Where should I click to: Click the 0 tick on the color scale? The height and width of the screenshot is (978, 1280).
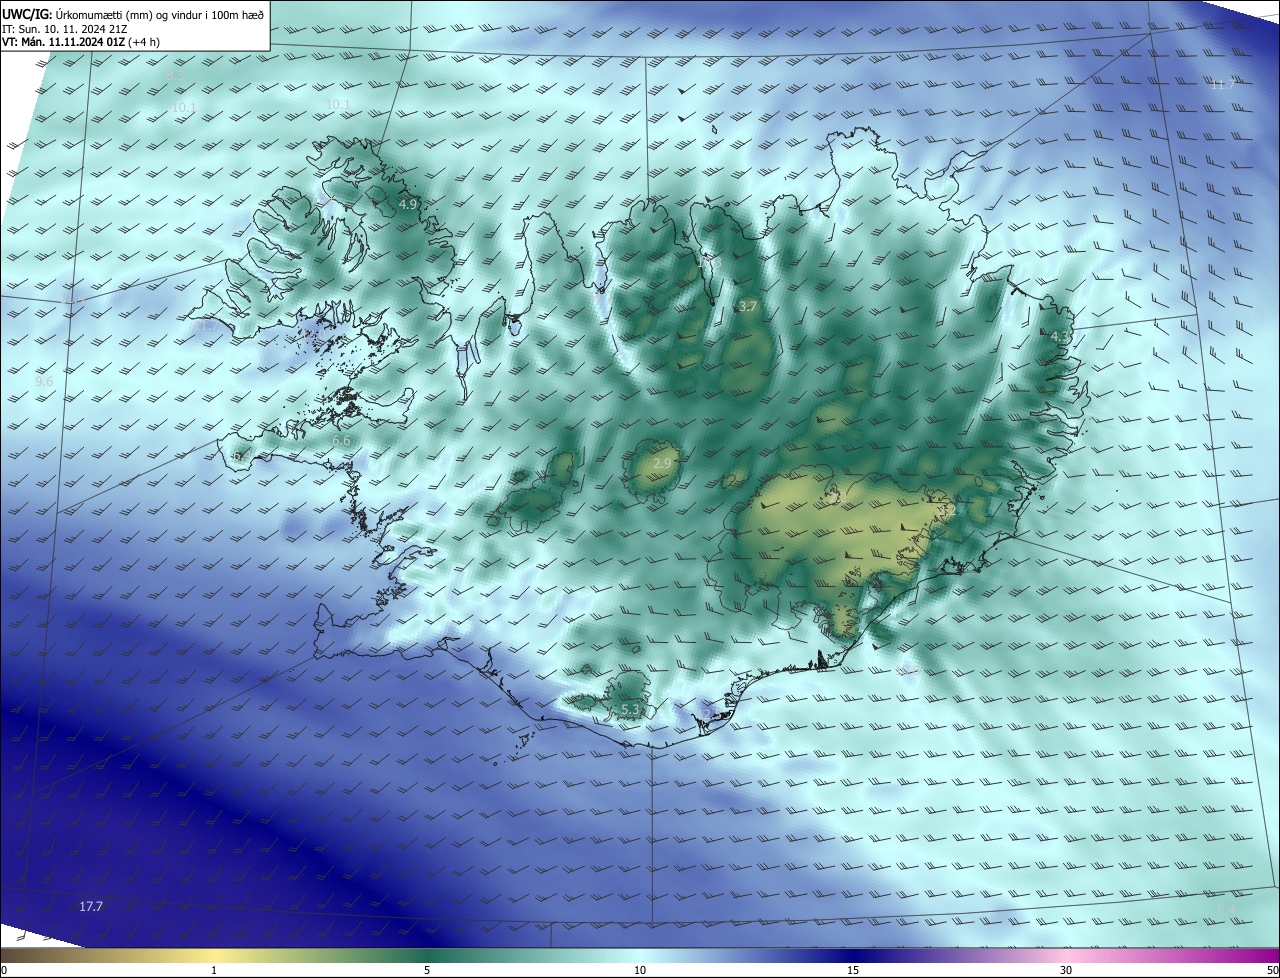(4, 970)
